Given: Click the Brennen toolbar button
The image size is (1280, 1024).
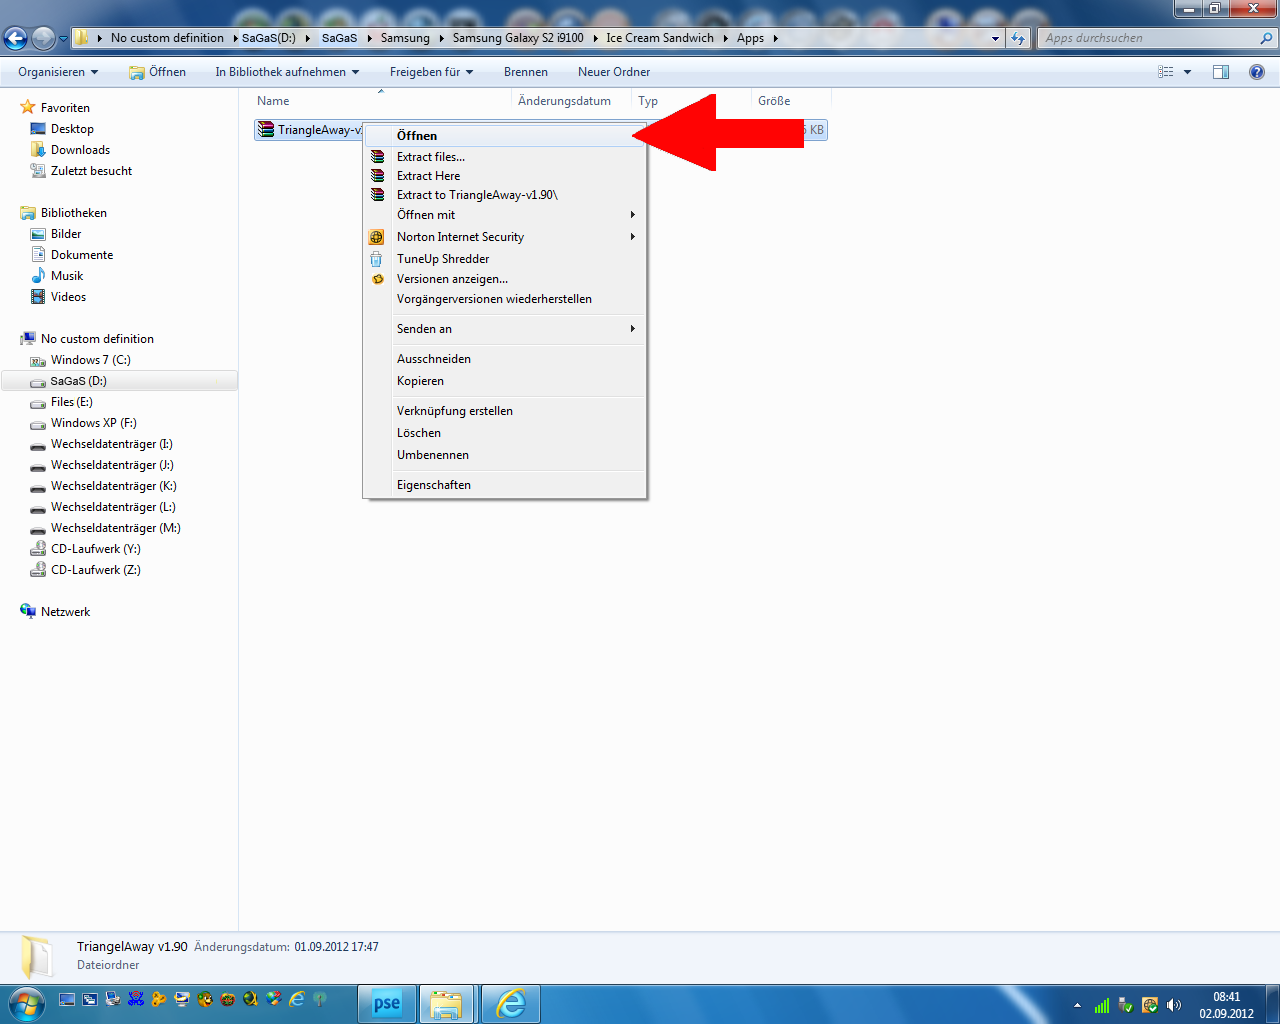Looking at the screenshot, I should point(526,72).
